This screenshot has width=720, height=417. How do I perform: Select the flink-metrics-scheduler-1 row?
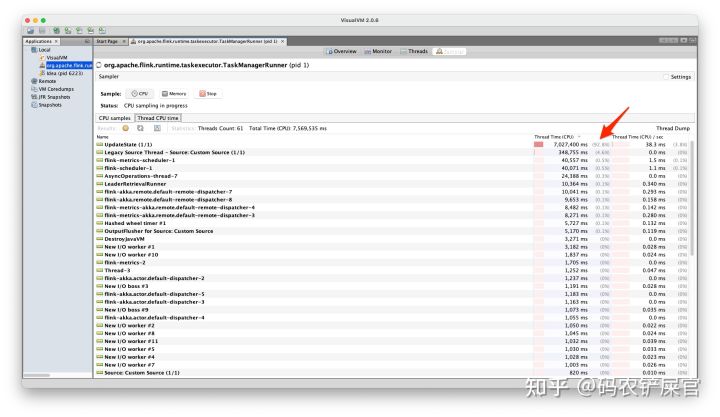click(x=393, y=160)
